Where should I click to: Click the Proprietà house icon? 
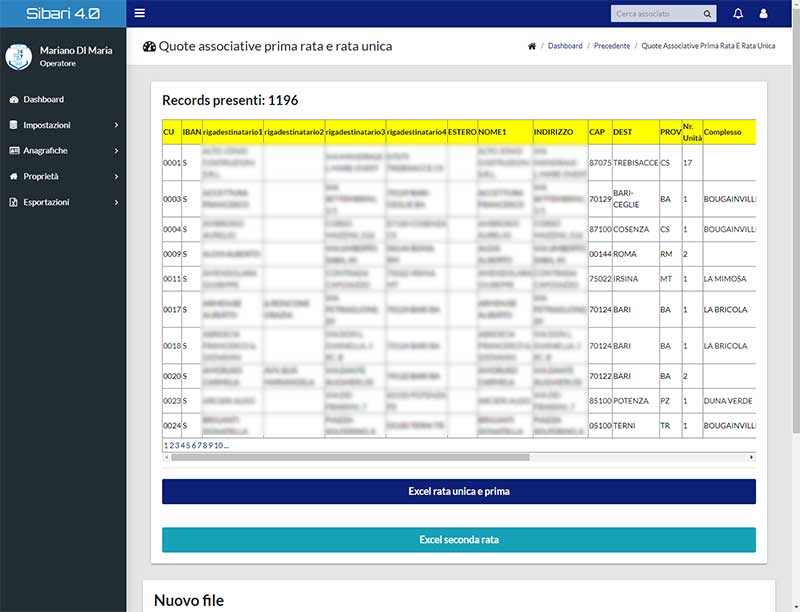coord(14,176)
